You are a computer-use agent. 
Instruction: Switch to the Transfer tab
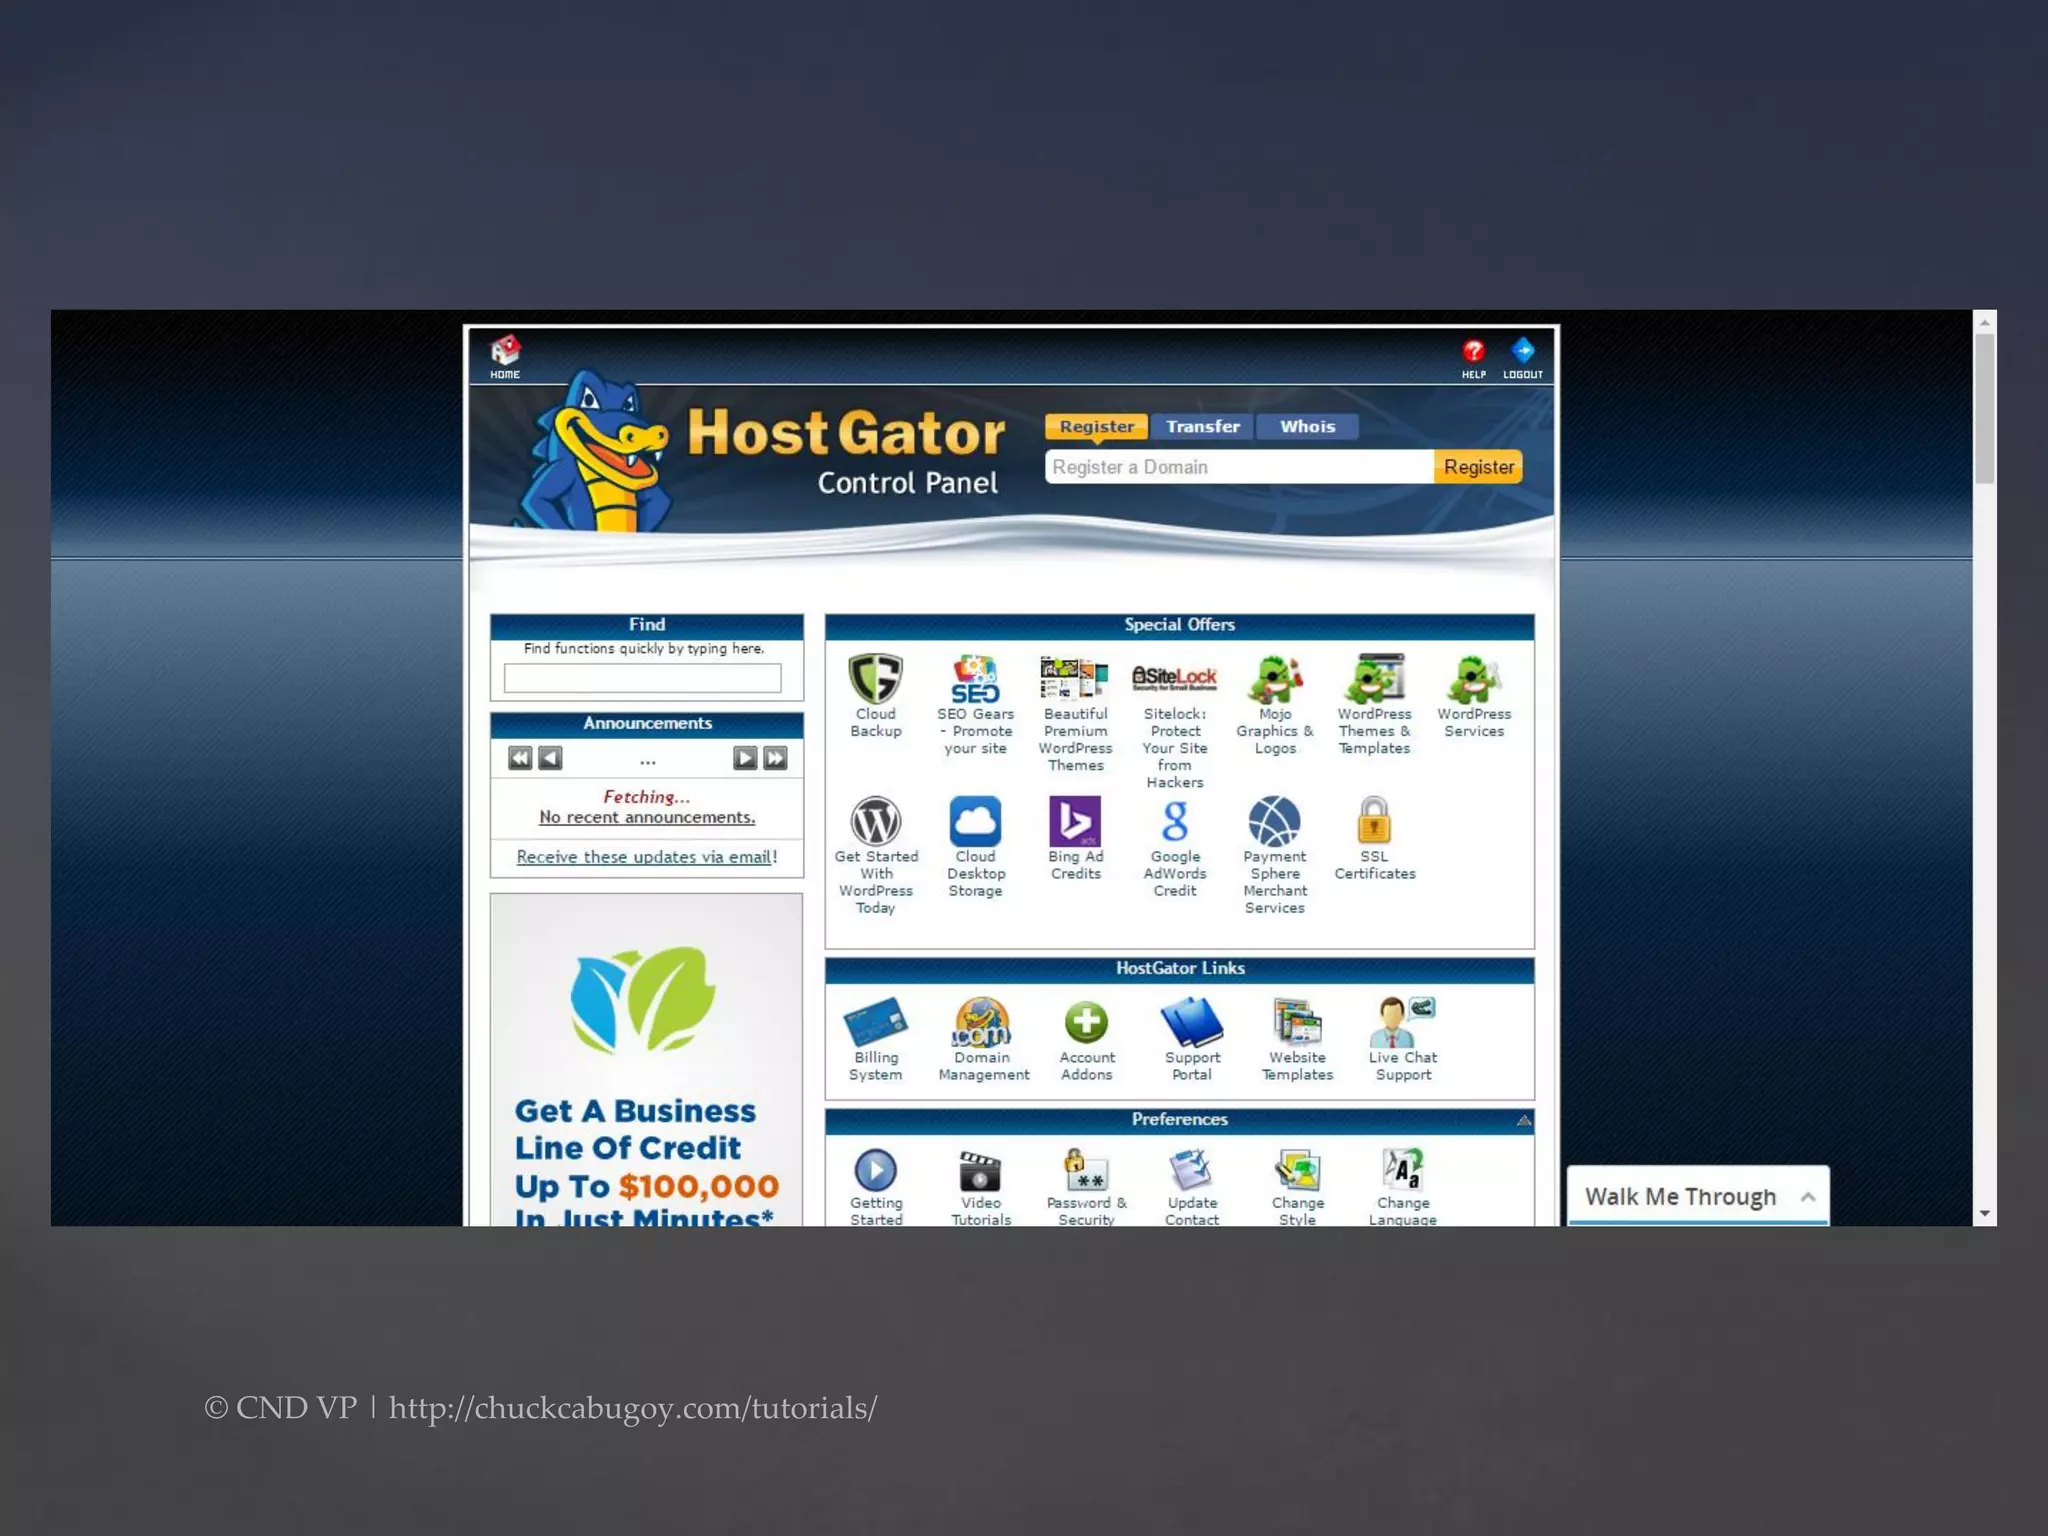(1203, 427)
